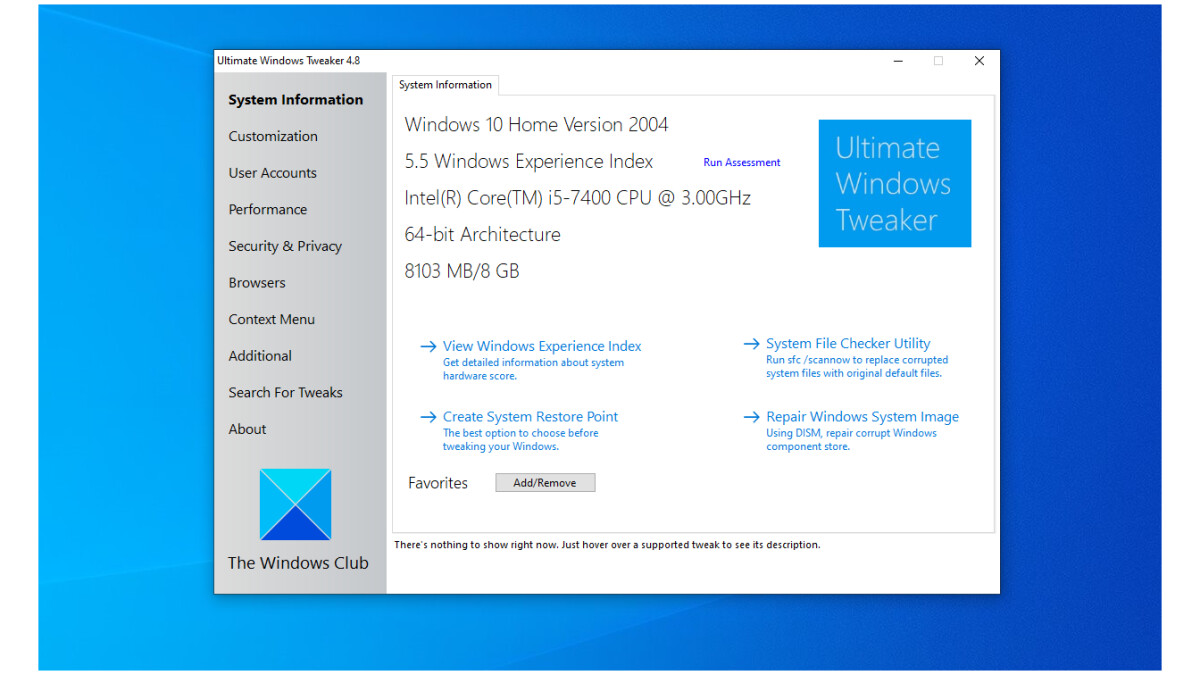
Task: Click 'The best option to choose' description
Action: (521, 440)
